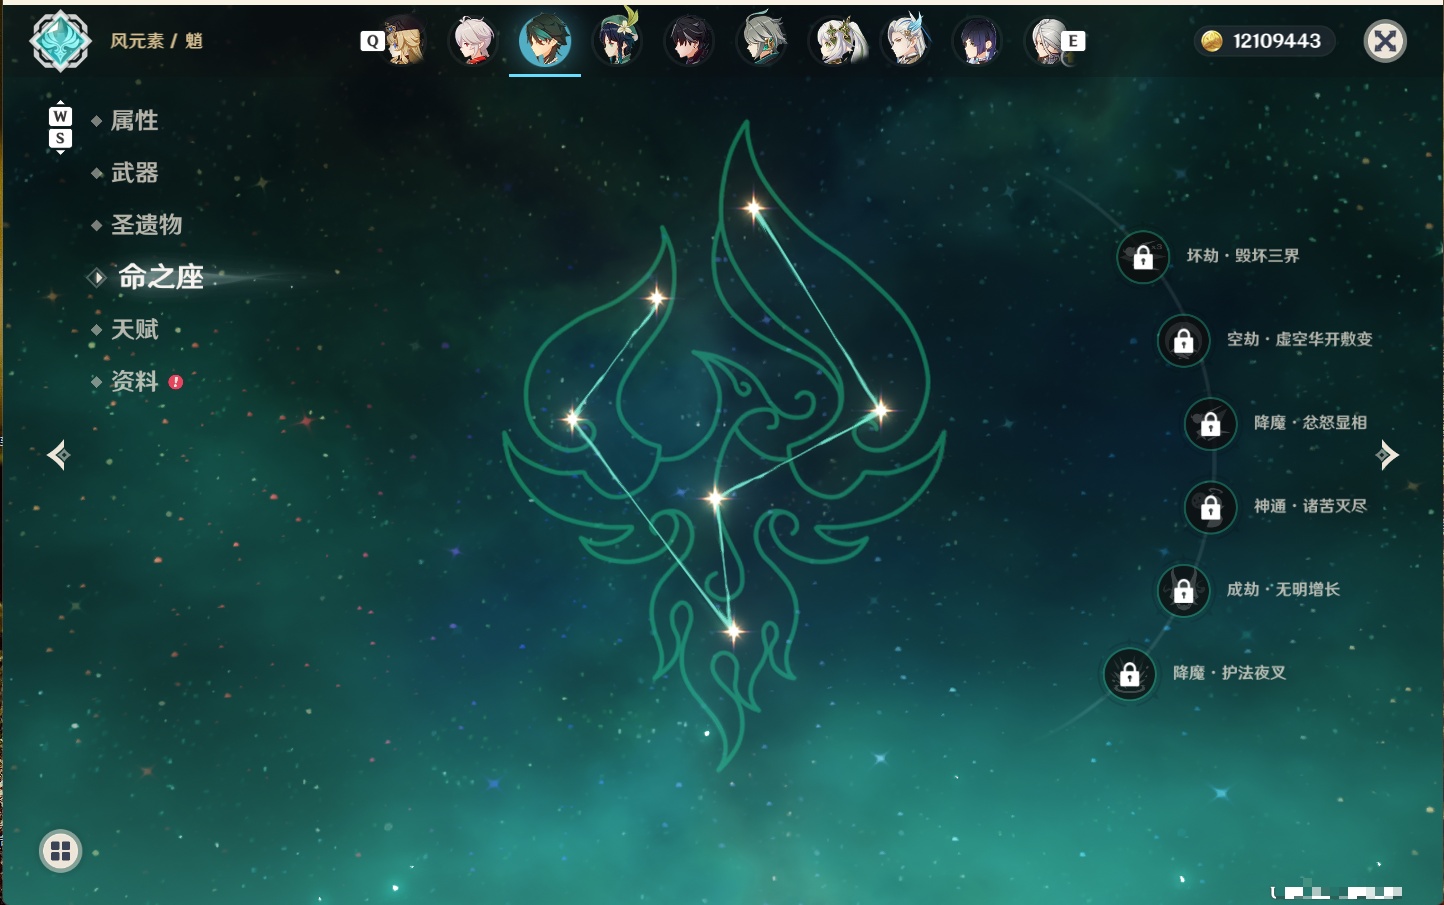The height and width of the screenshot is (905, 1444).
Task: Switch to the 属性 attributes tab
Action: coord(134,121)
